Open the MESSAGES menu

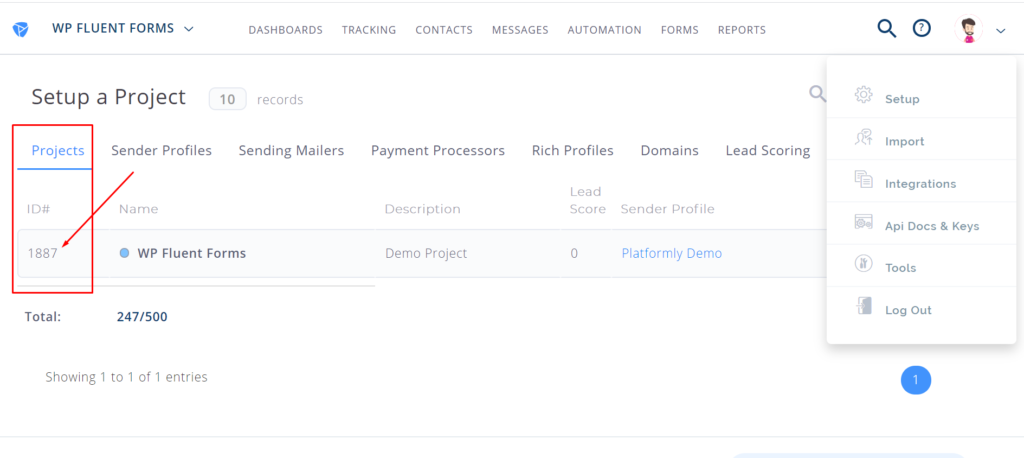click(x=520, y=30)
